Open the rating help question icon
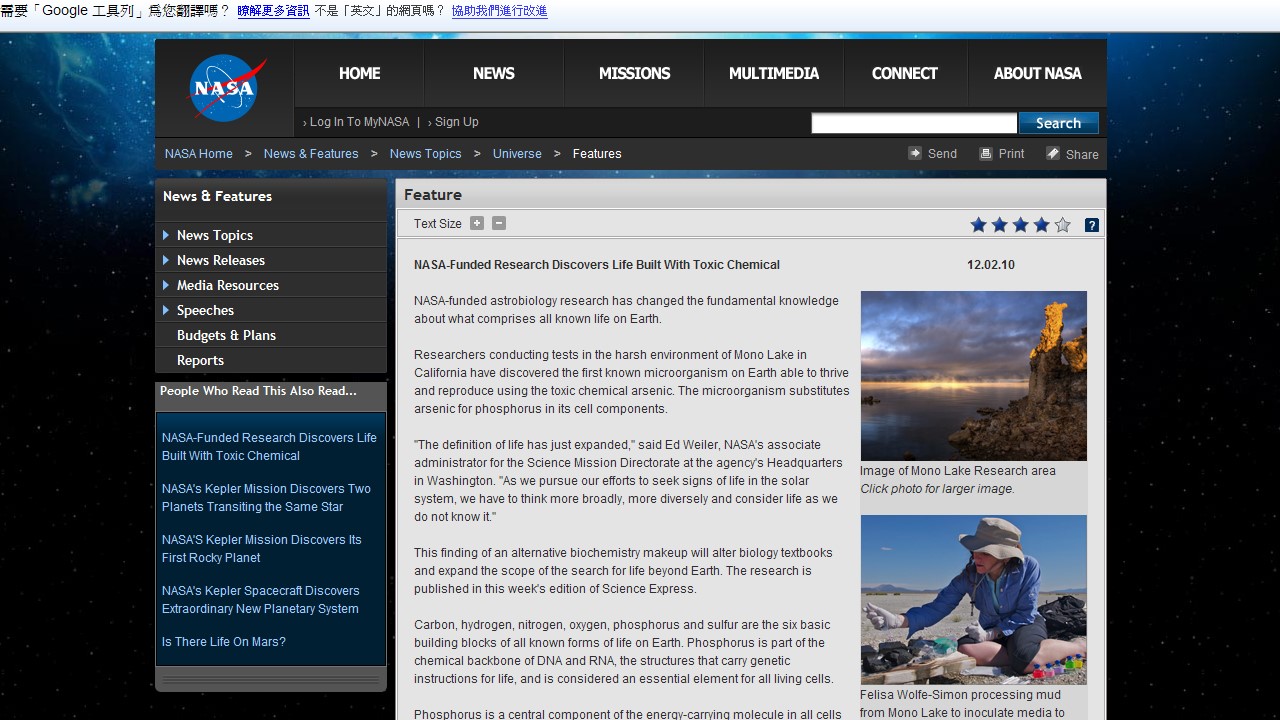Image resolution: width=1280 pixels, height=720 pixels. (1092, 225)
